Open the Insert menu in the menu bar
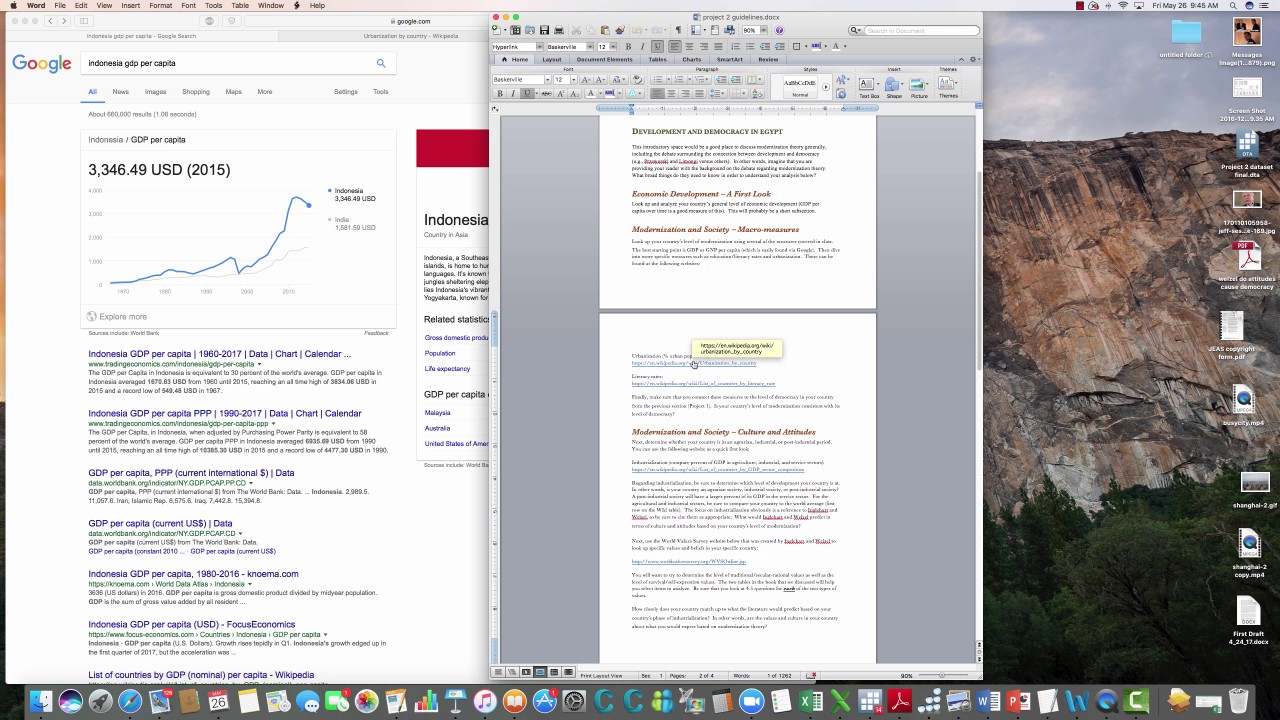The width and height of the screenshot is (1280, 720). pos(130,5)
